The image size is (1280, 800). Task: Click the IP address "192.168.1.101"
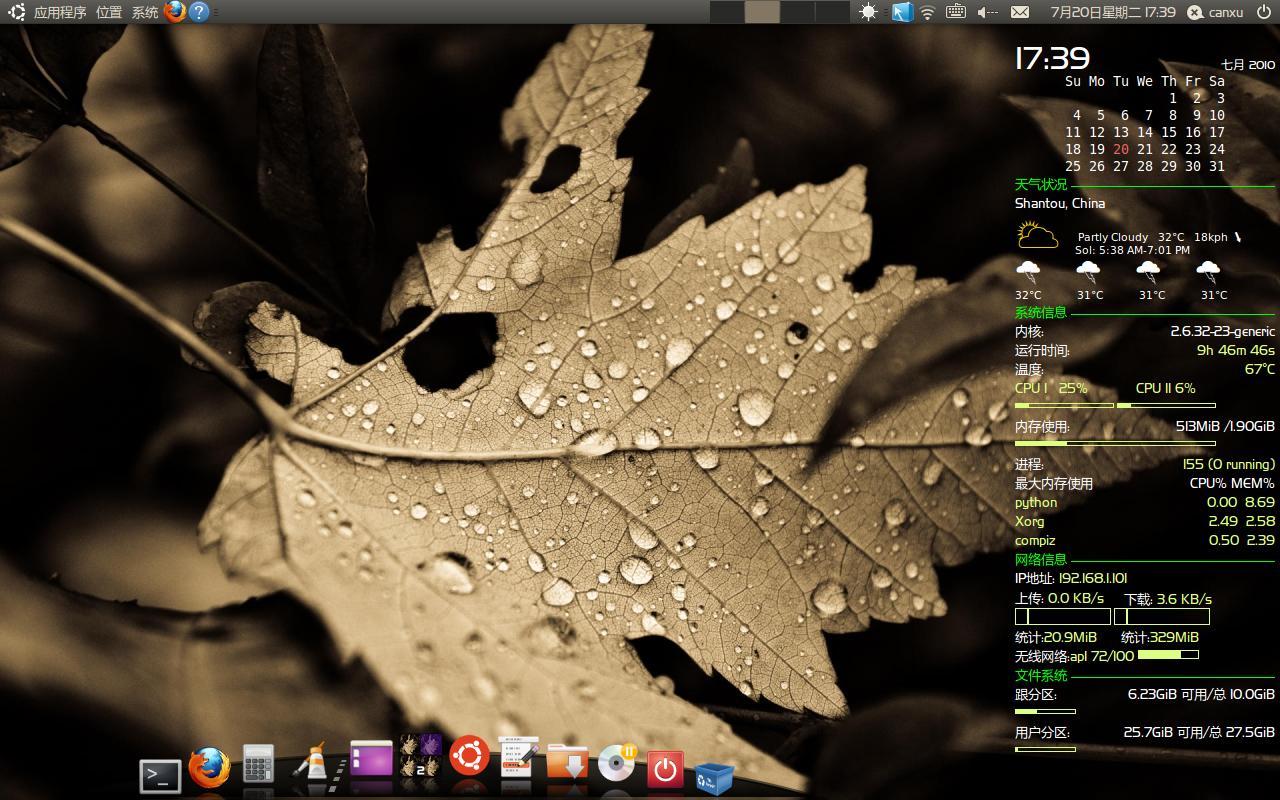(1093, 578)
